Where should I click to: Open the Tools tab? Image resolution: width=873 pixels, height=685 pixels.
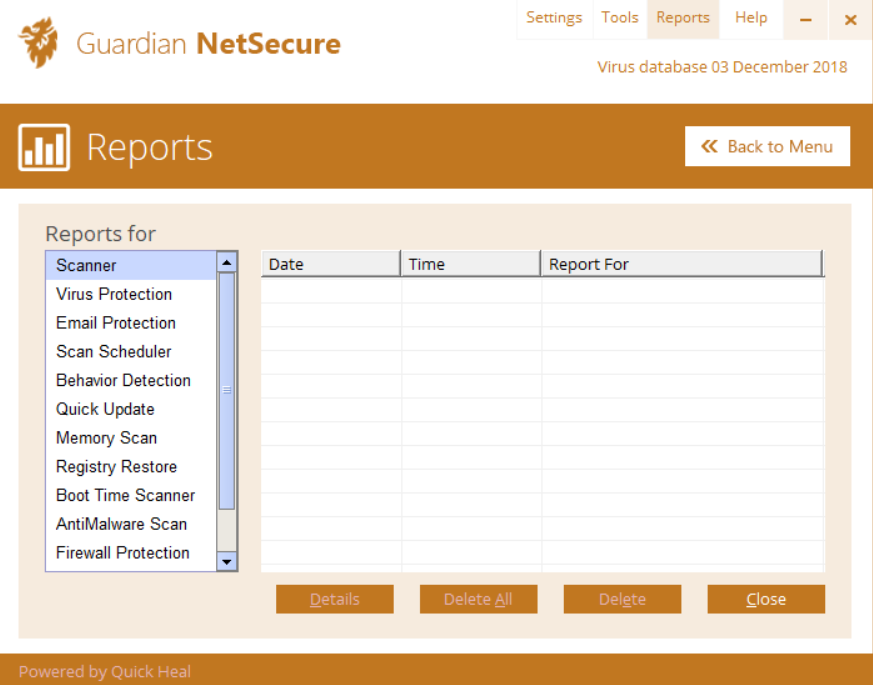pos(619,17)
